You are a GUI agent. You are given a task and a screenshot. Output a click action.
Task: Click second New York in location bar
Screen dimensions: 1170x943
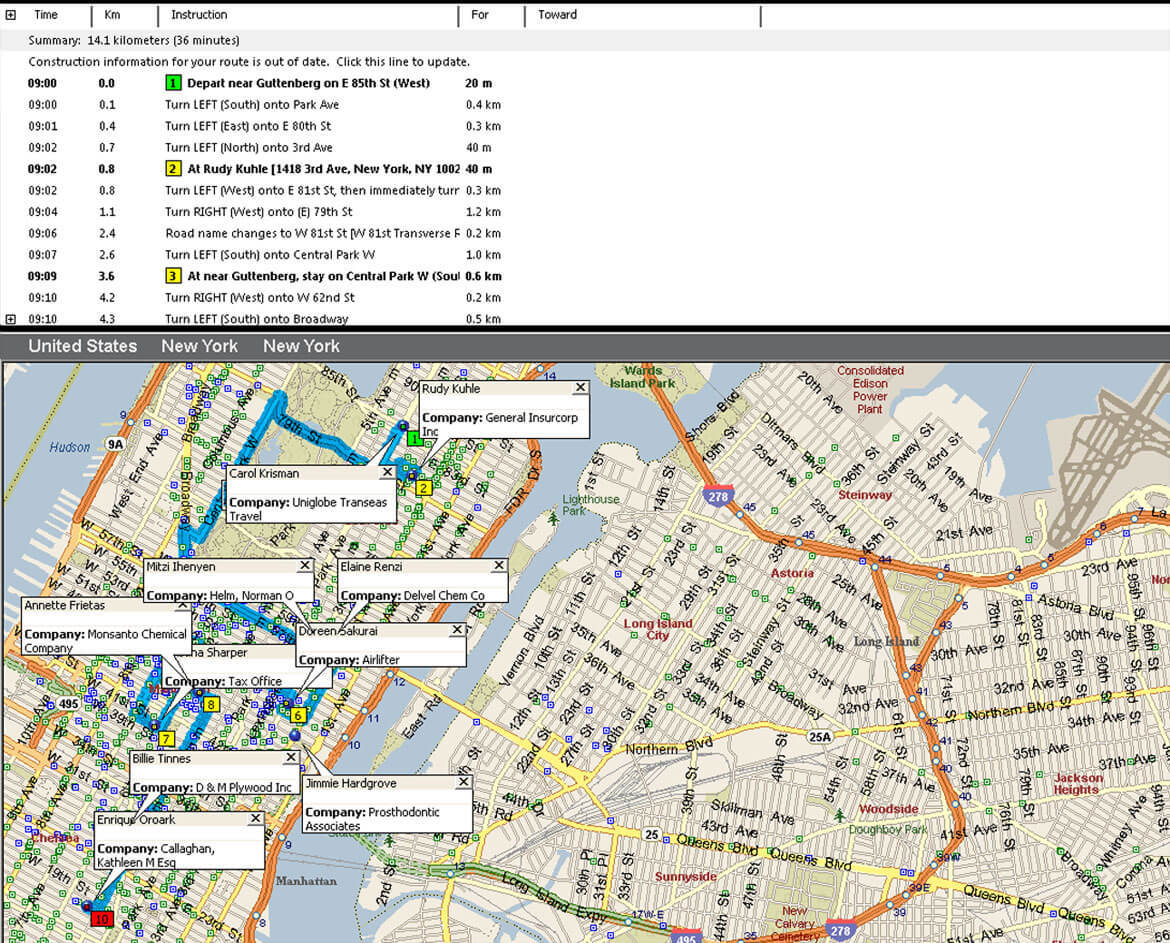[x=301, y=346]
